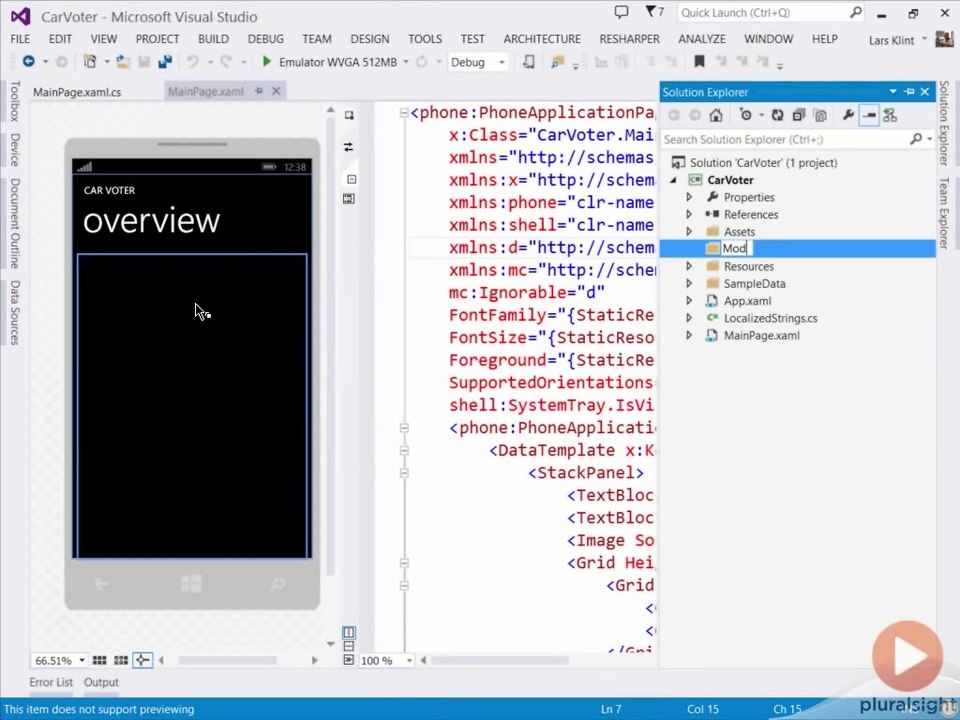Image resolution: width=960 pixels, height=720 pixels.
Task: Toggle auto-hide pin on Solution Explorer
Action: pos(909,92)
